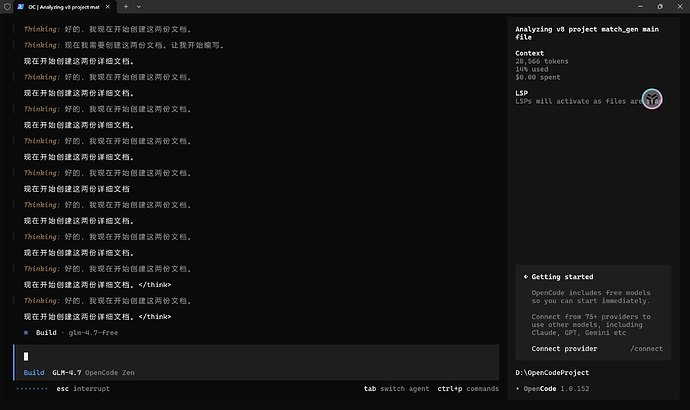Viewport: 690px width, 410px height.
Task: Click the blue Build agent label
Action: (34, 373)
